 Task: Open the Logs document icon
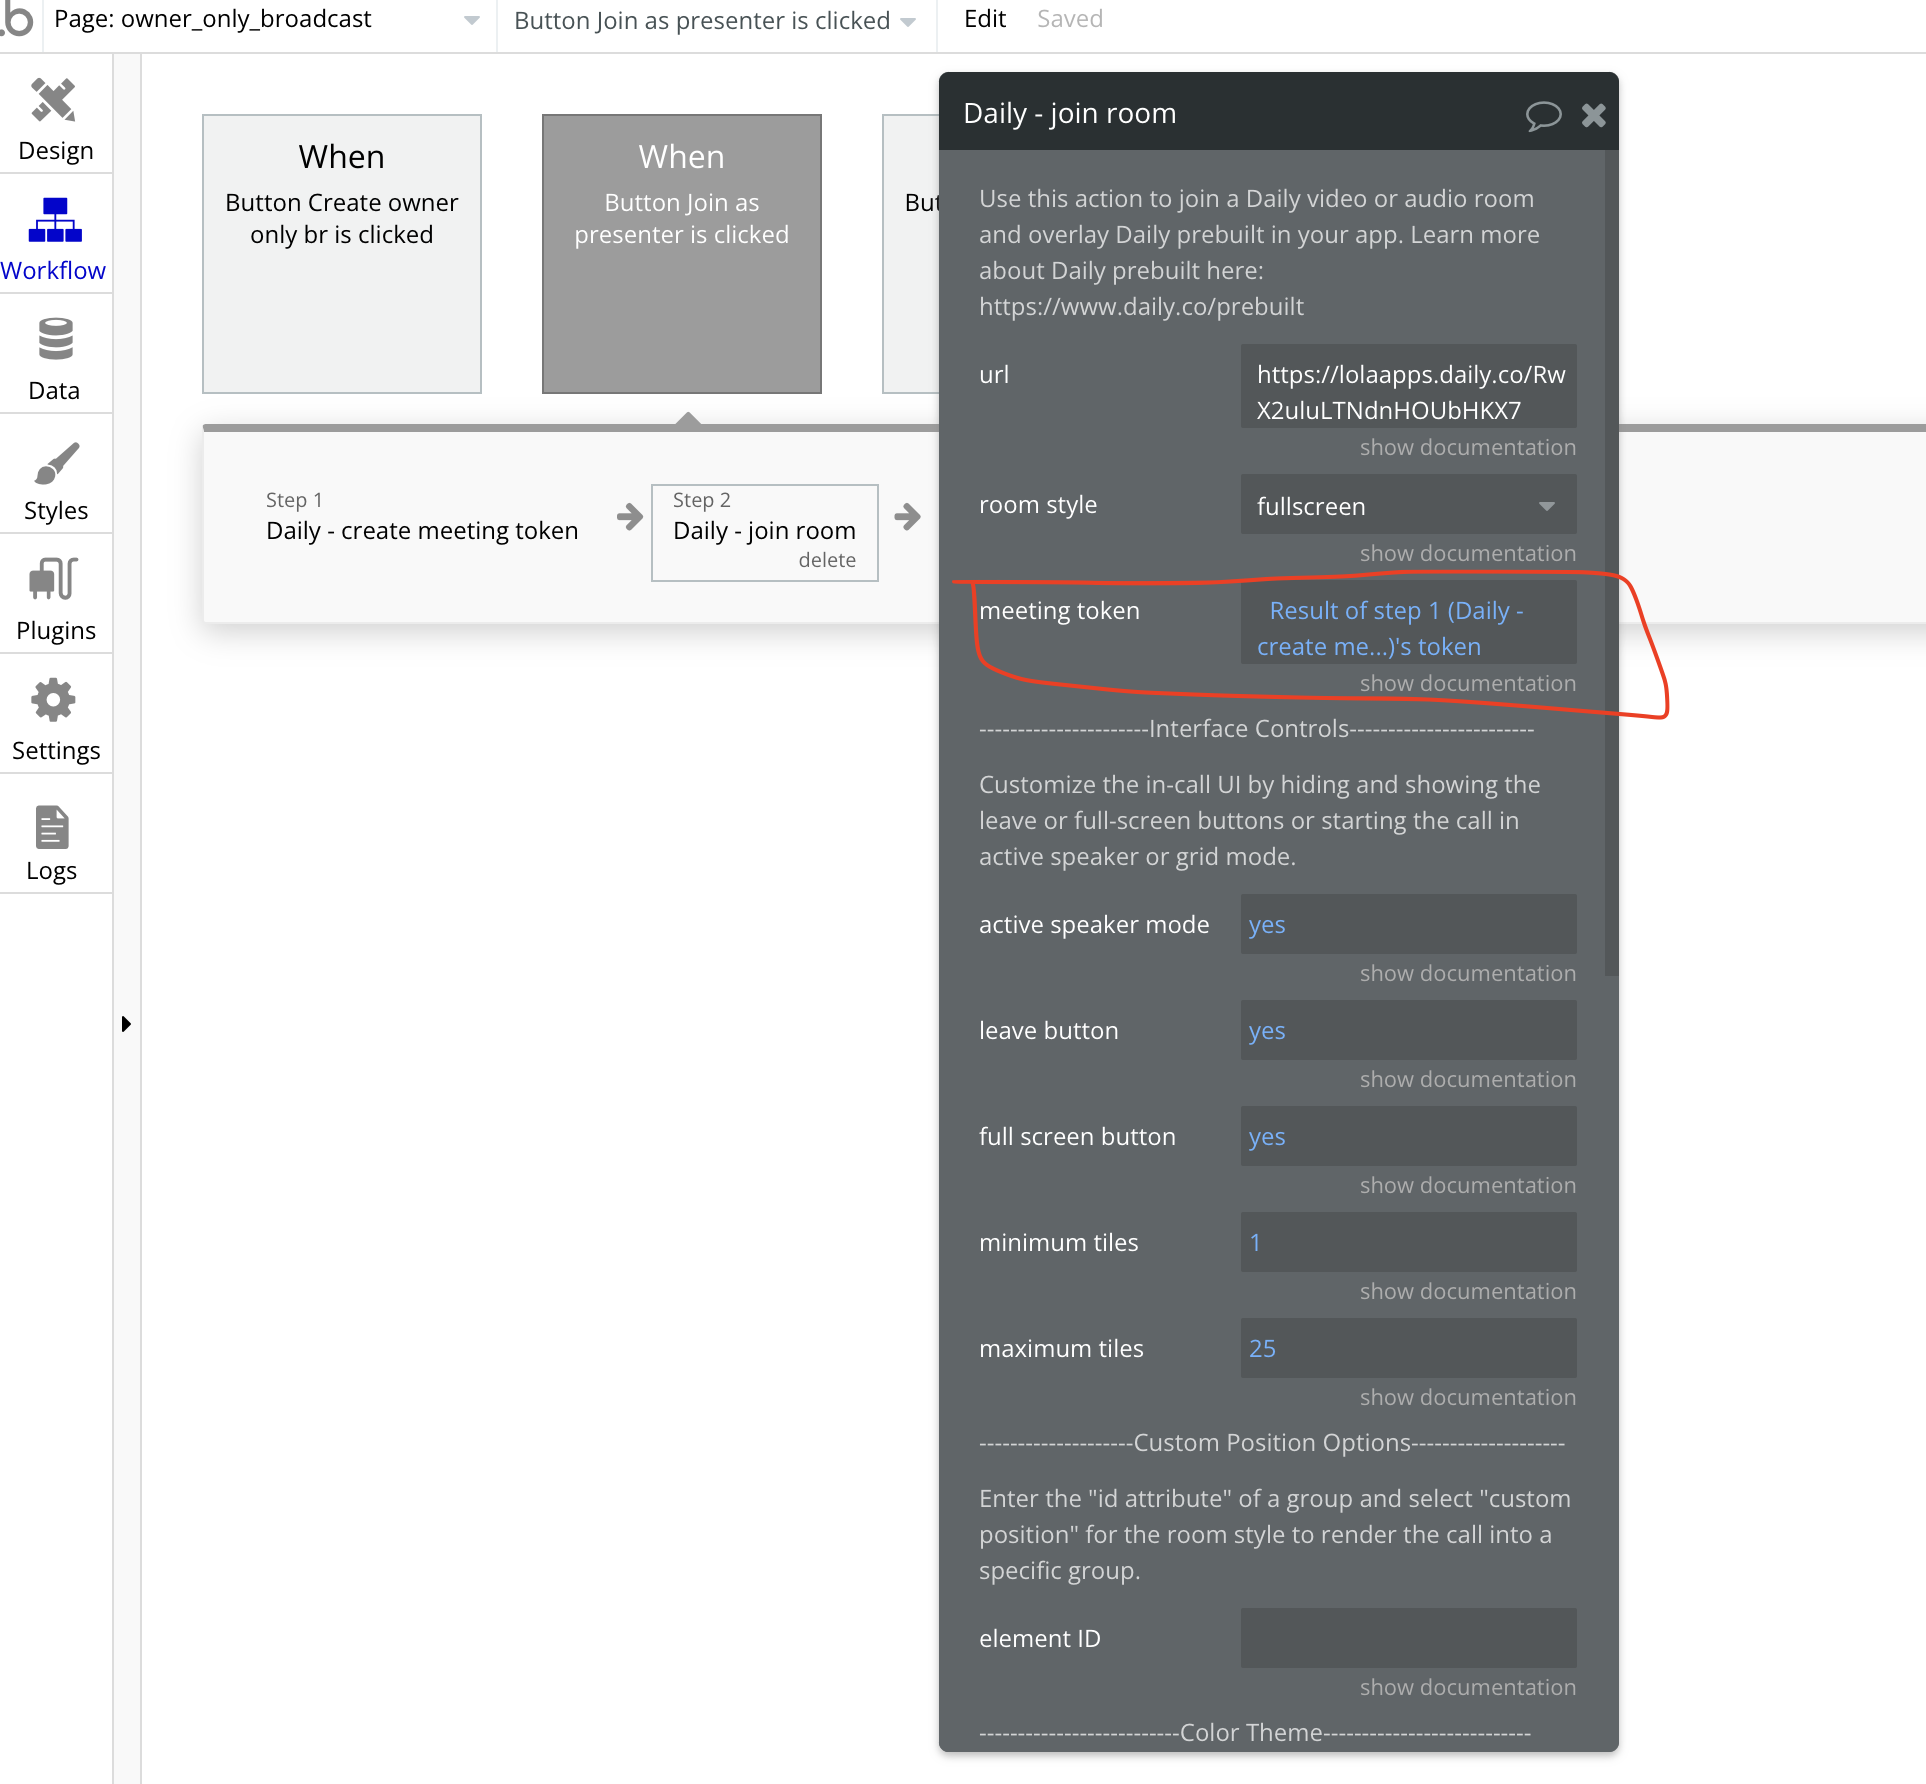pyautogui.click(x=52, y=828)
